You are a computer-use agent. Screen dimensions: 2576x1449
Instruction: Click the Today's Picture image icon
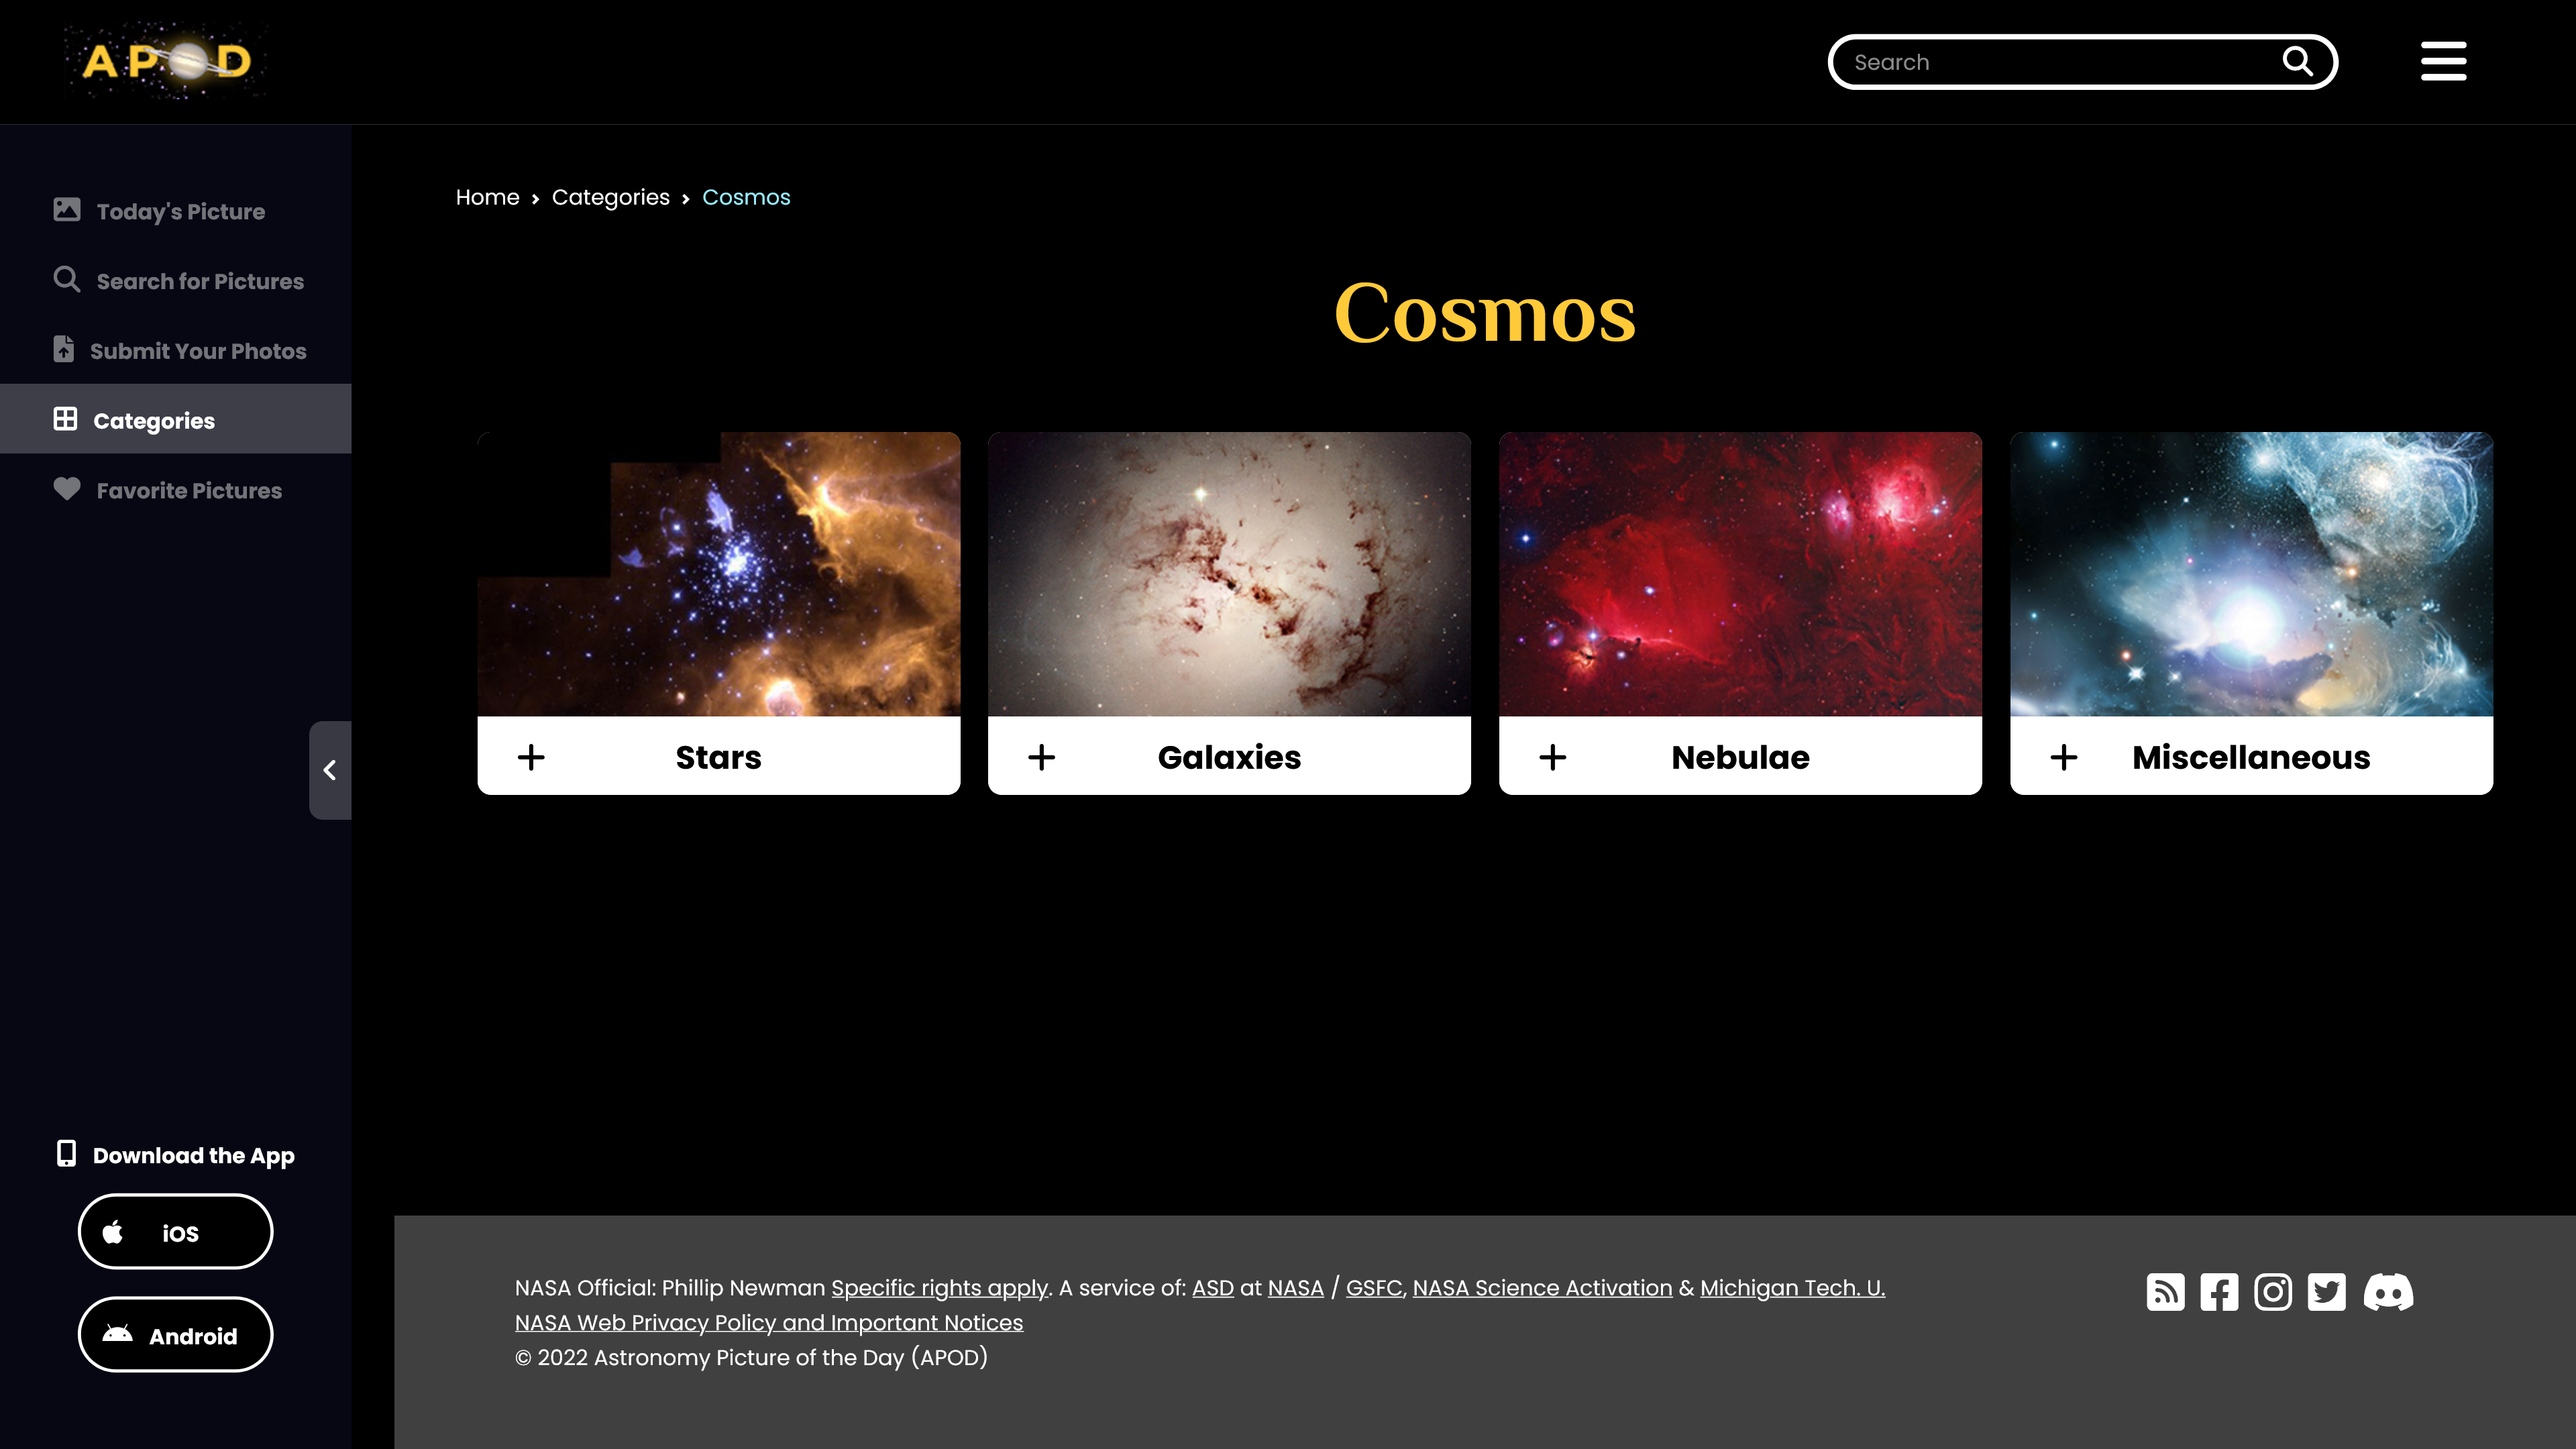click(67, 209)
